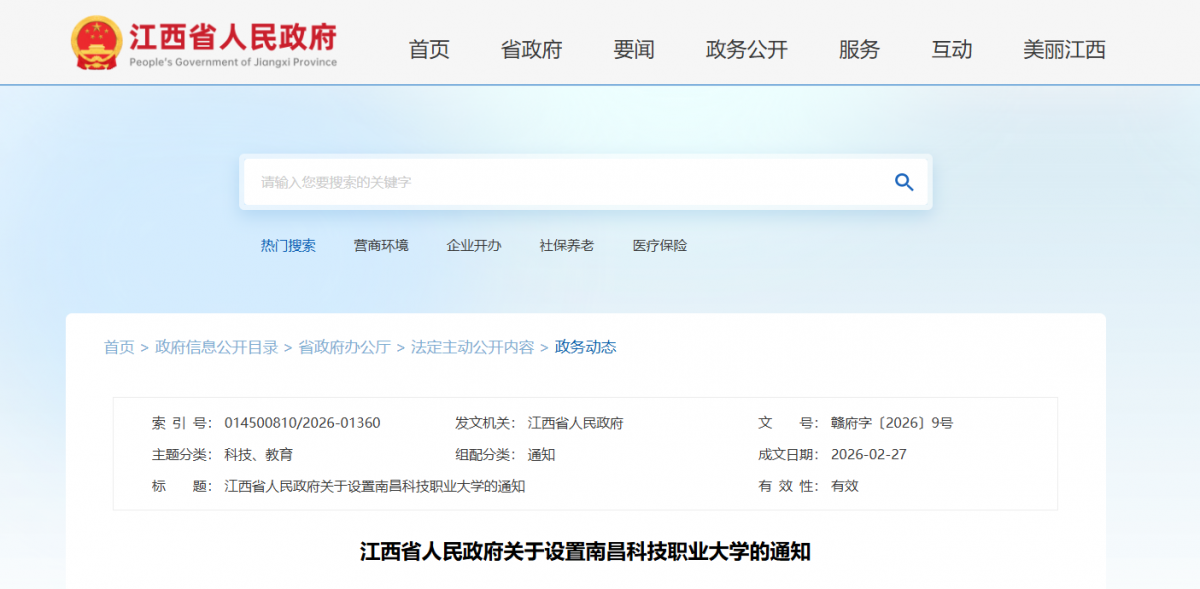Image resolution: width=1200 pixels, height=589 pixels.
Task: Click the 企业开办 hot search link
Action: pyautogui.click(x=474, y=246)
